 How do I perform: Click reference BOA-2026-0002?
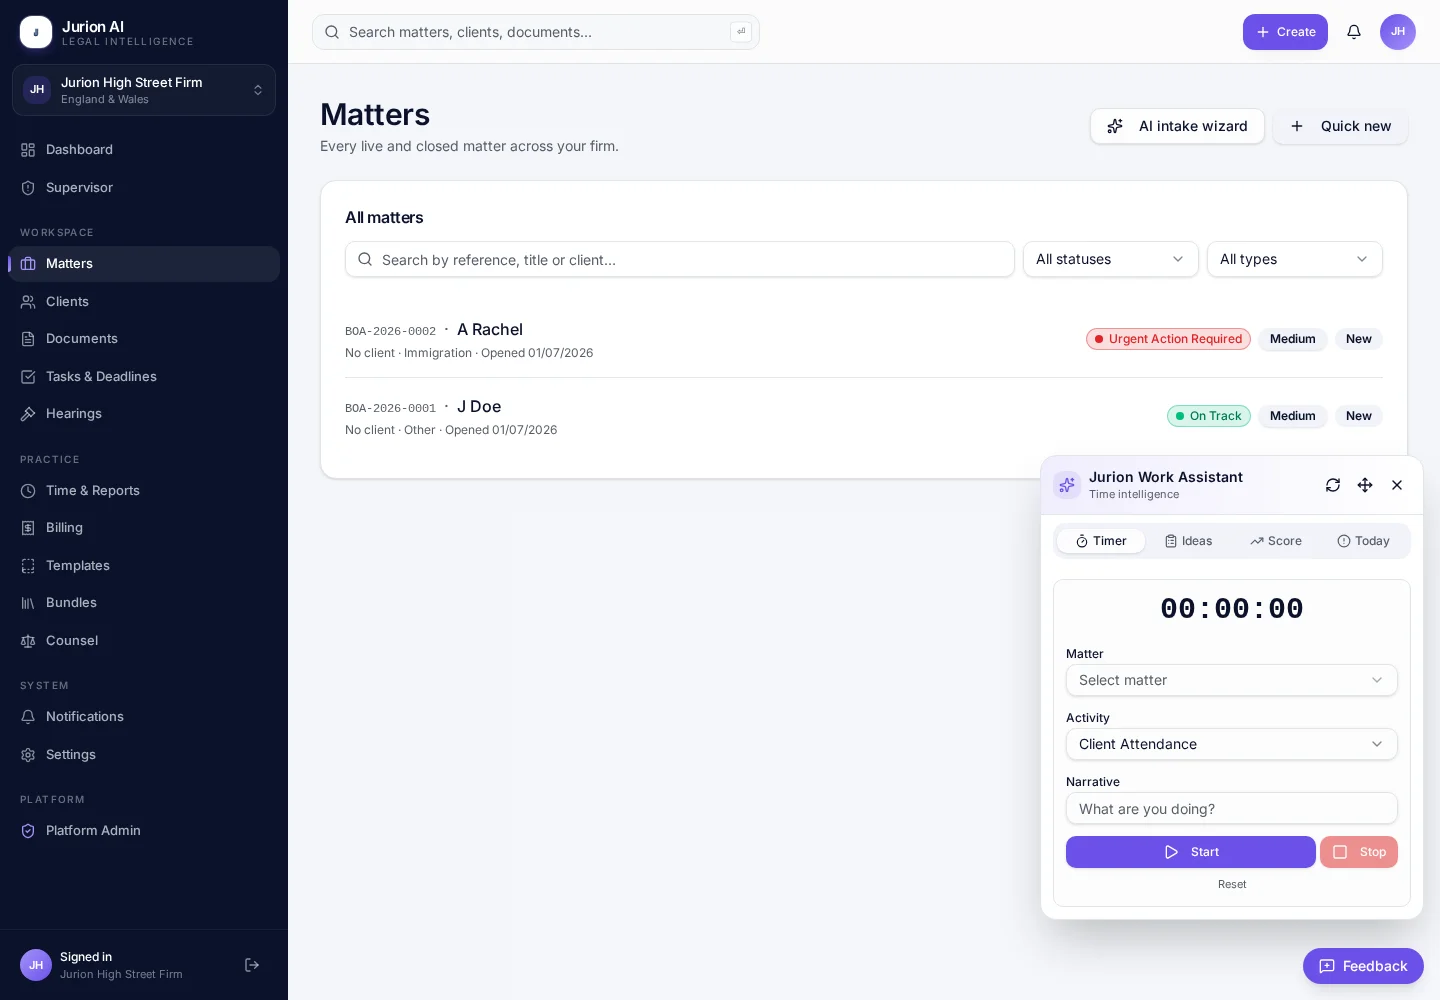(x=390, y=331)
